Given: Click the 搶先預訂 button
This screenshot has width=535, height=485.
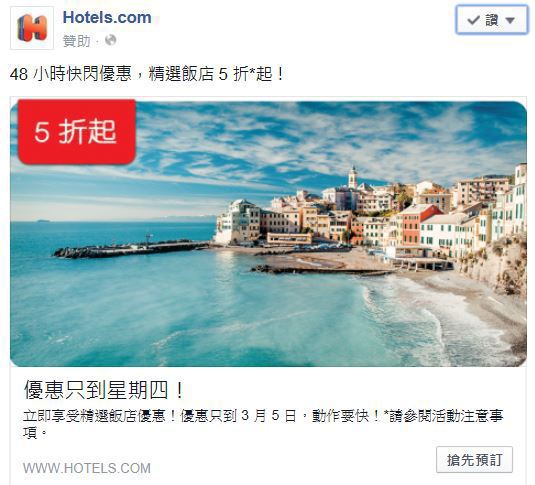Looking at the screenshot, I should coord(474,459).
